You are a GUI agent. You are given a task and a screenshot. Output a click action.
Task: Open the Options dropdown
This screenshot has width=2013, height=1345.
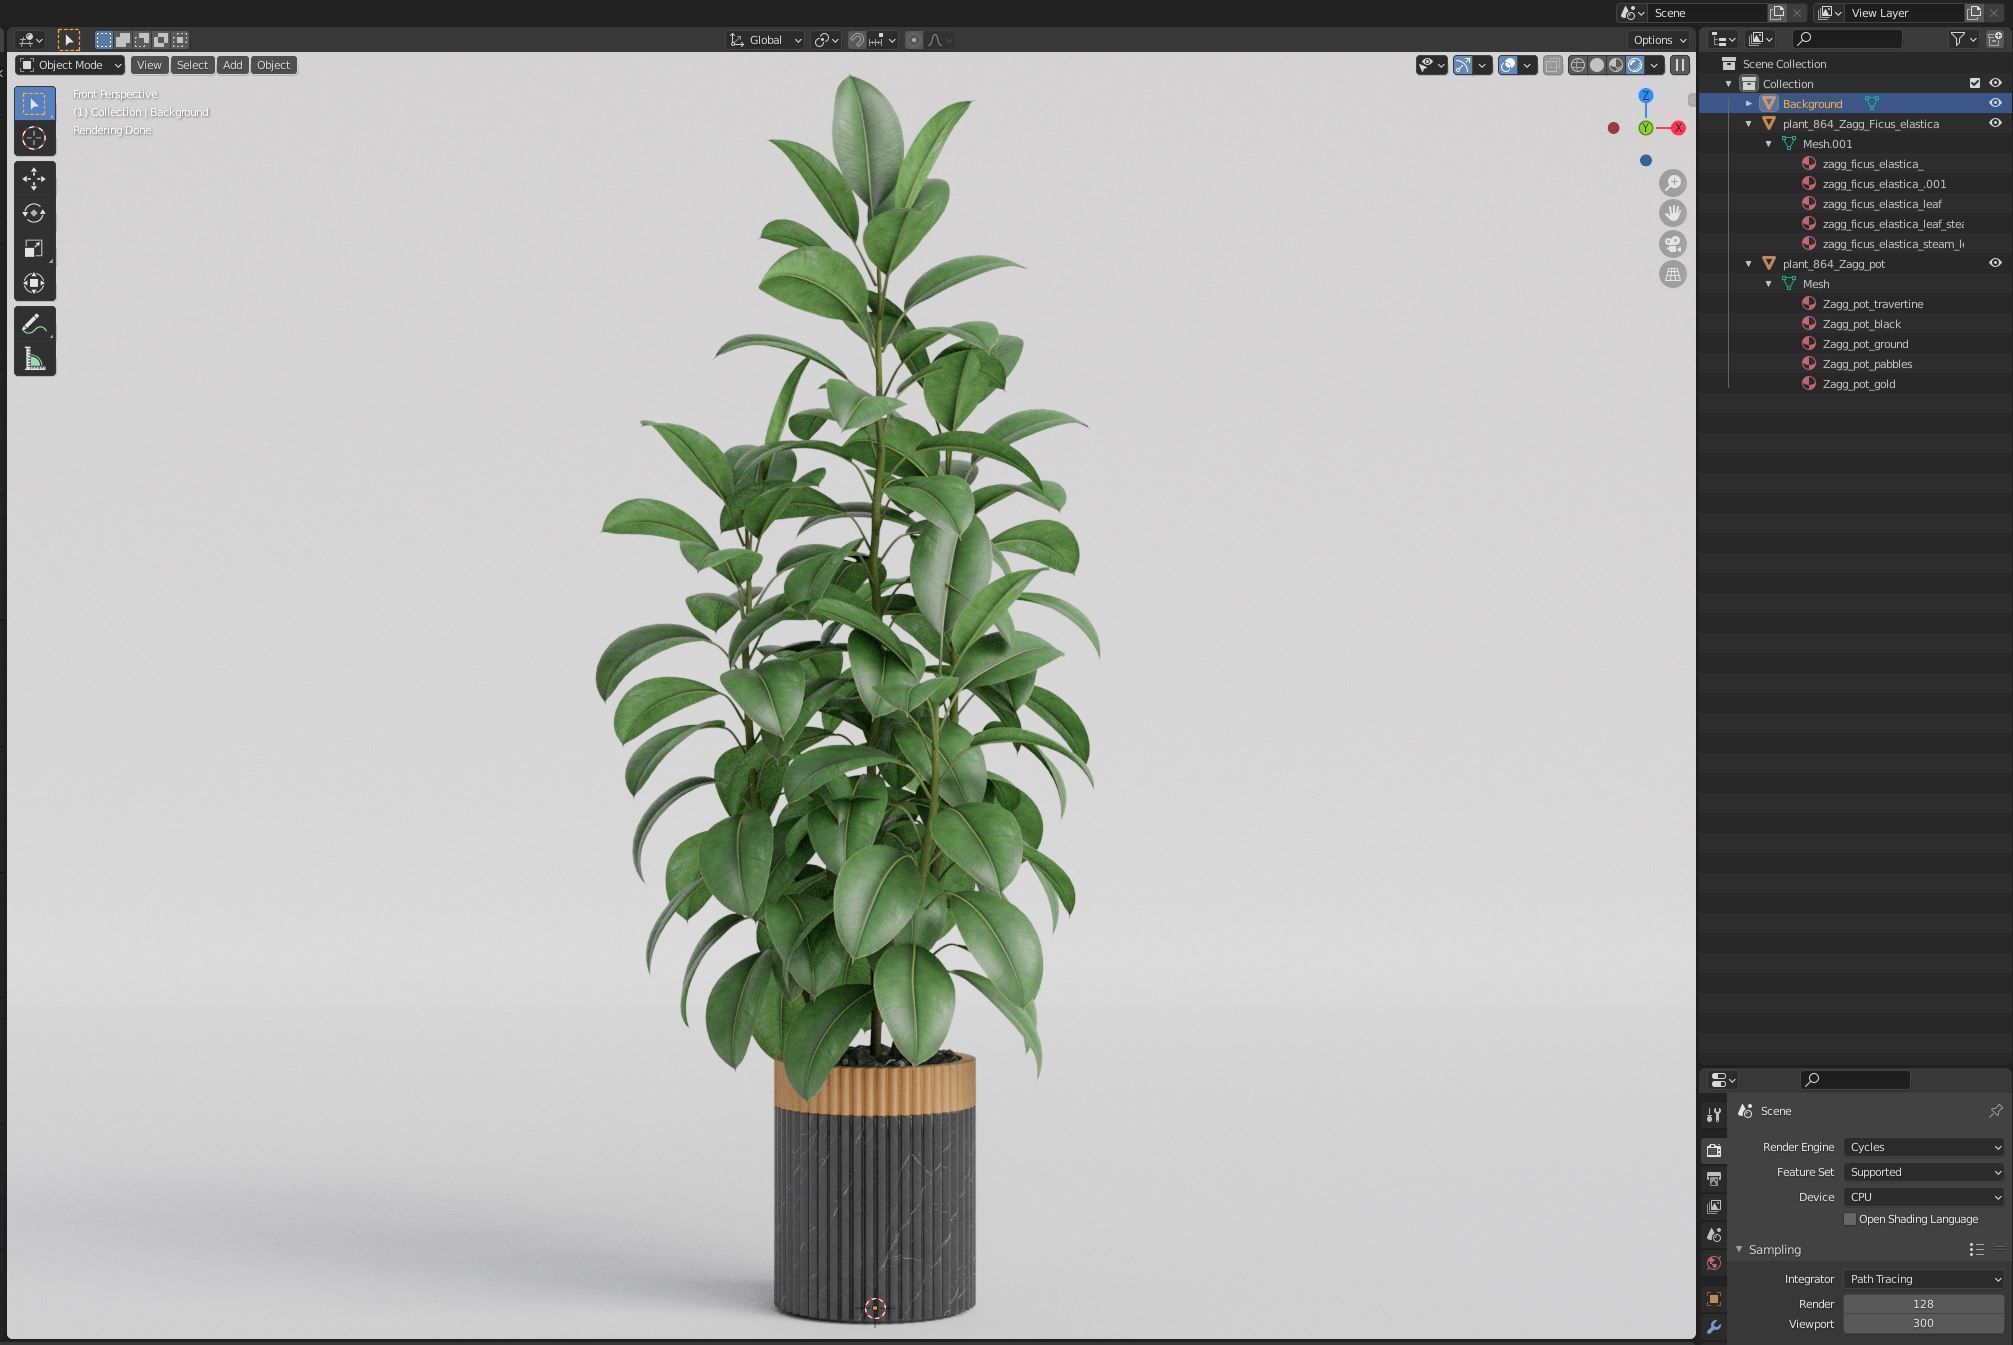tap(1660, 40)
